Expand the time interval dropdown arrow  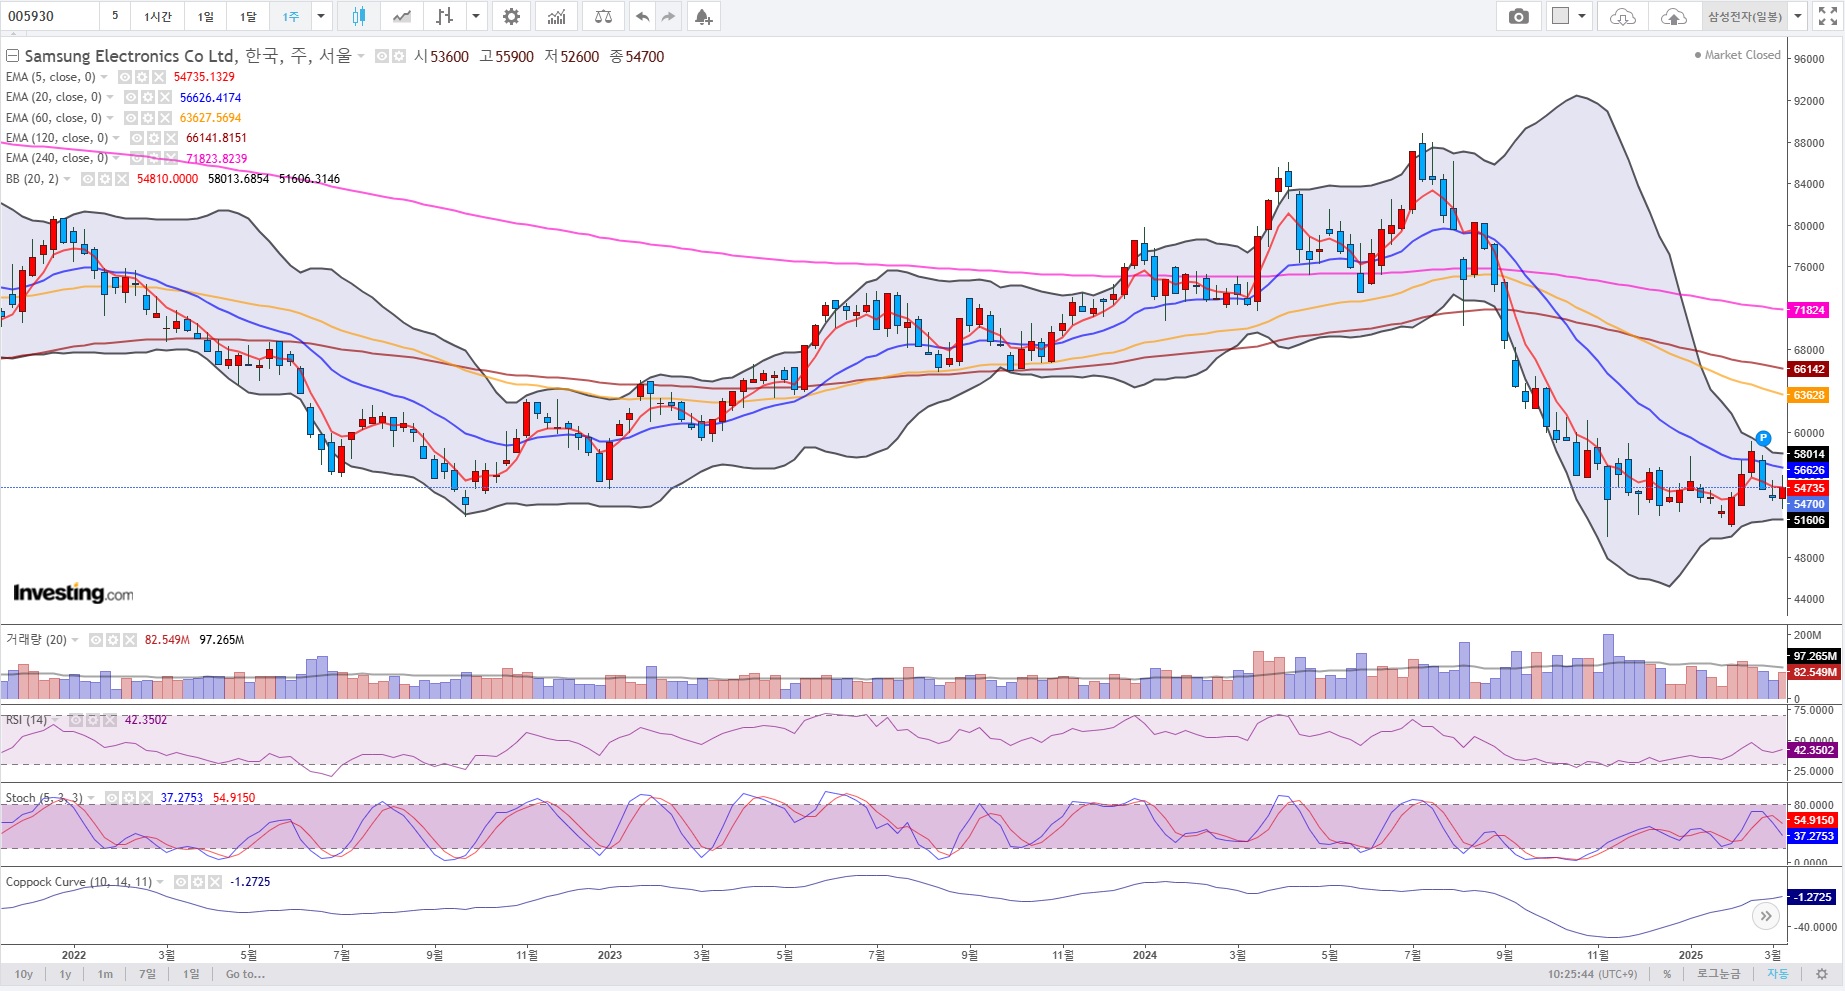[x=321, y=16]
